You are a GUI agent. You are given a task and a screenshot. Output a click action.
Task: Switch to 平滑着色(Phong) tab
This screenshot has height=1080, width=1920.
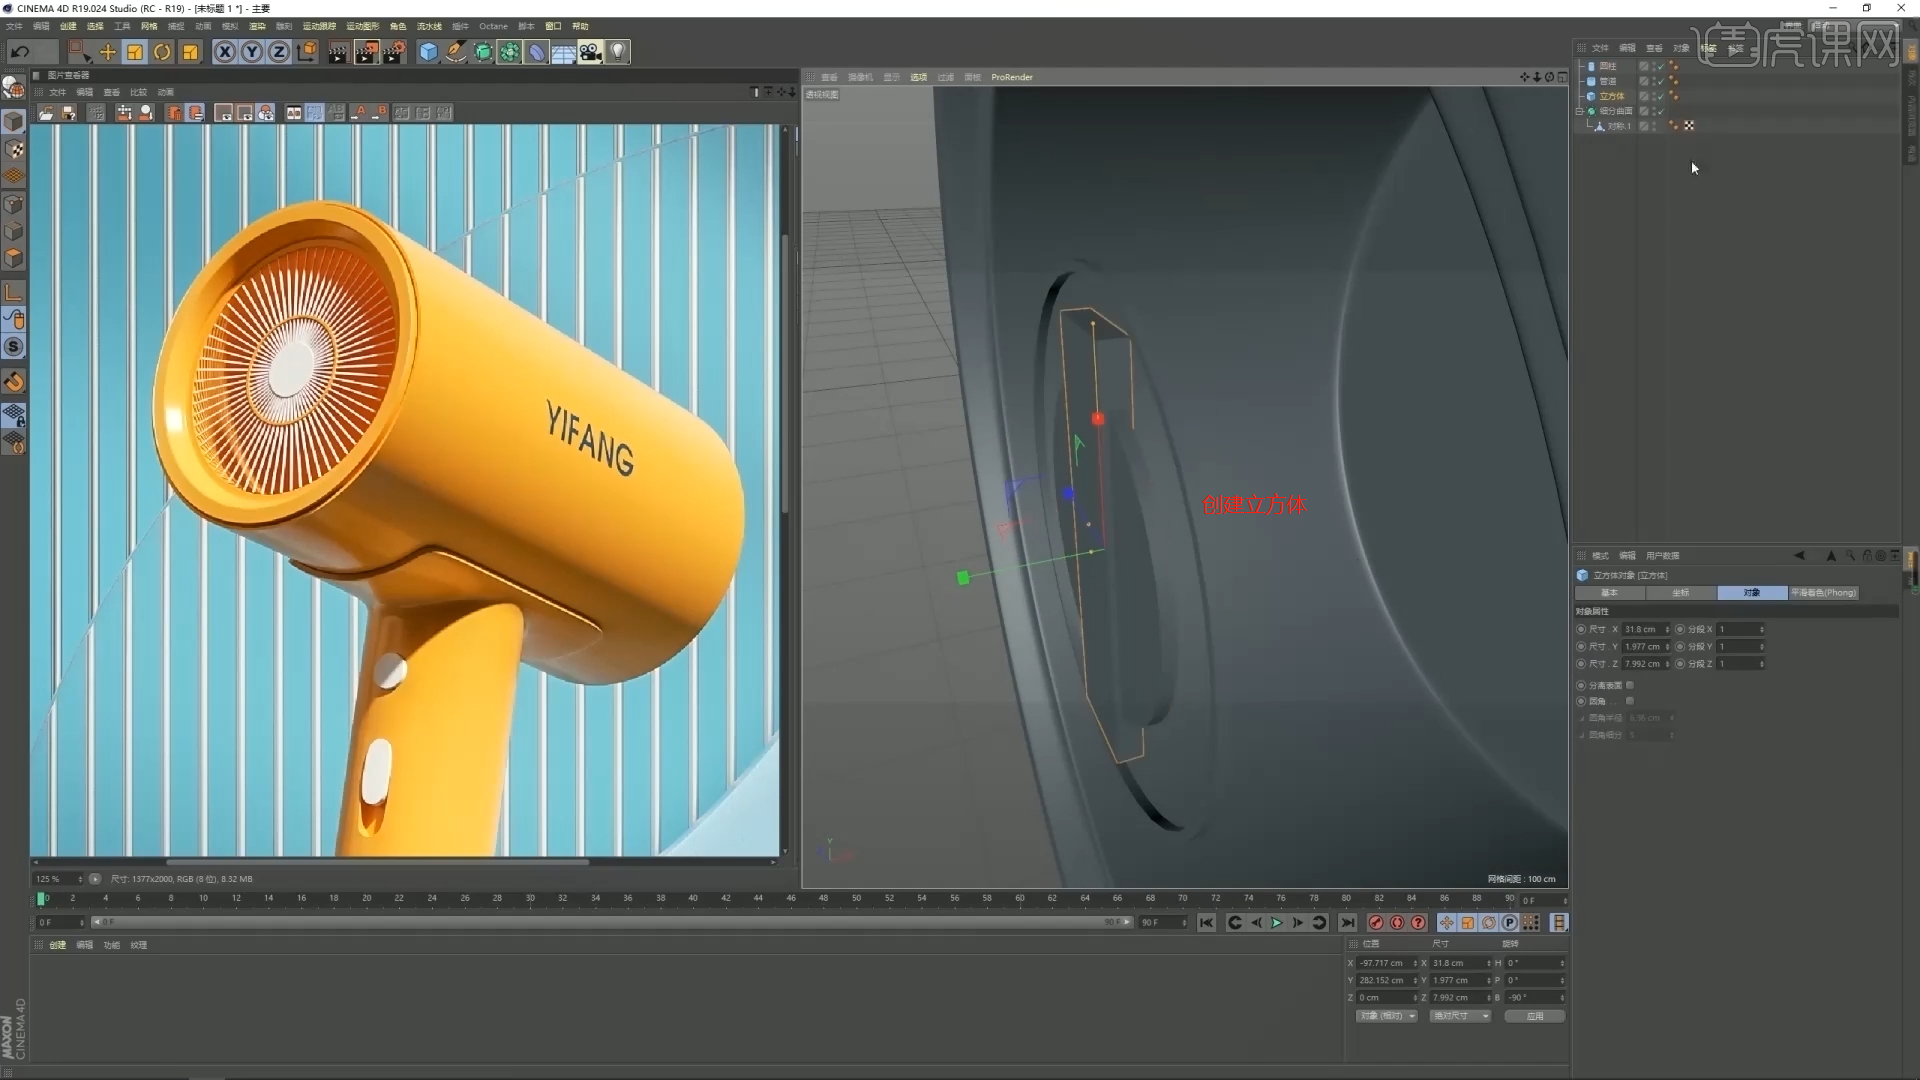pyautogui.click(x=1823, y=593)
